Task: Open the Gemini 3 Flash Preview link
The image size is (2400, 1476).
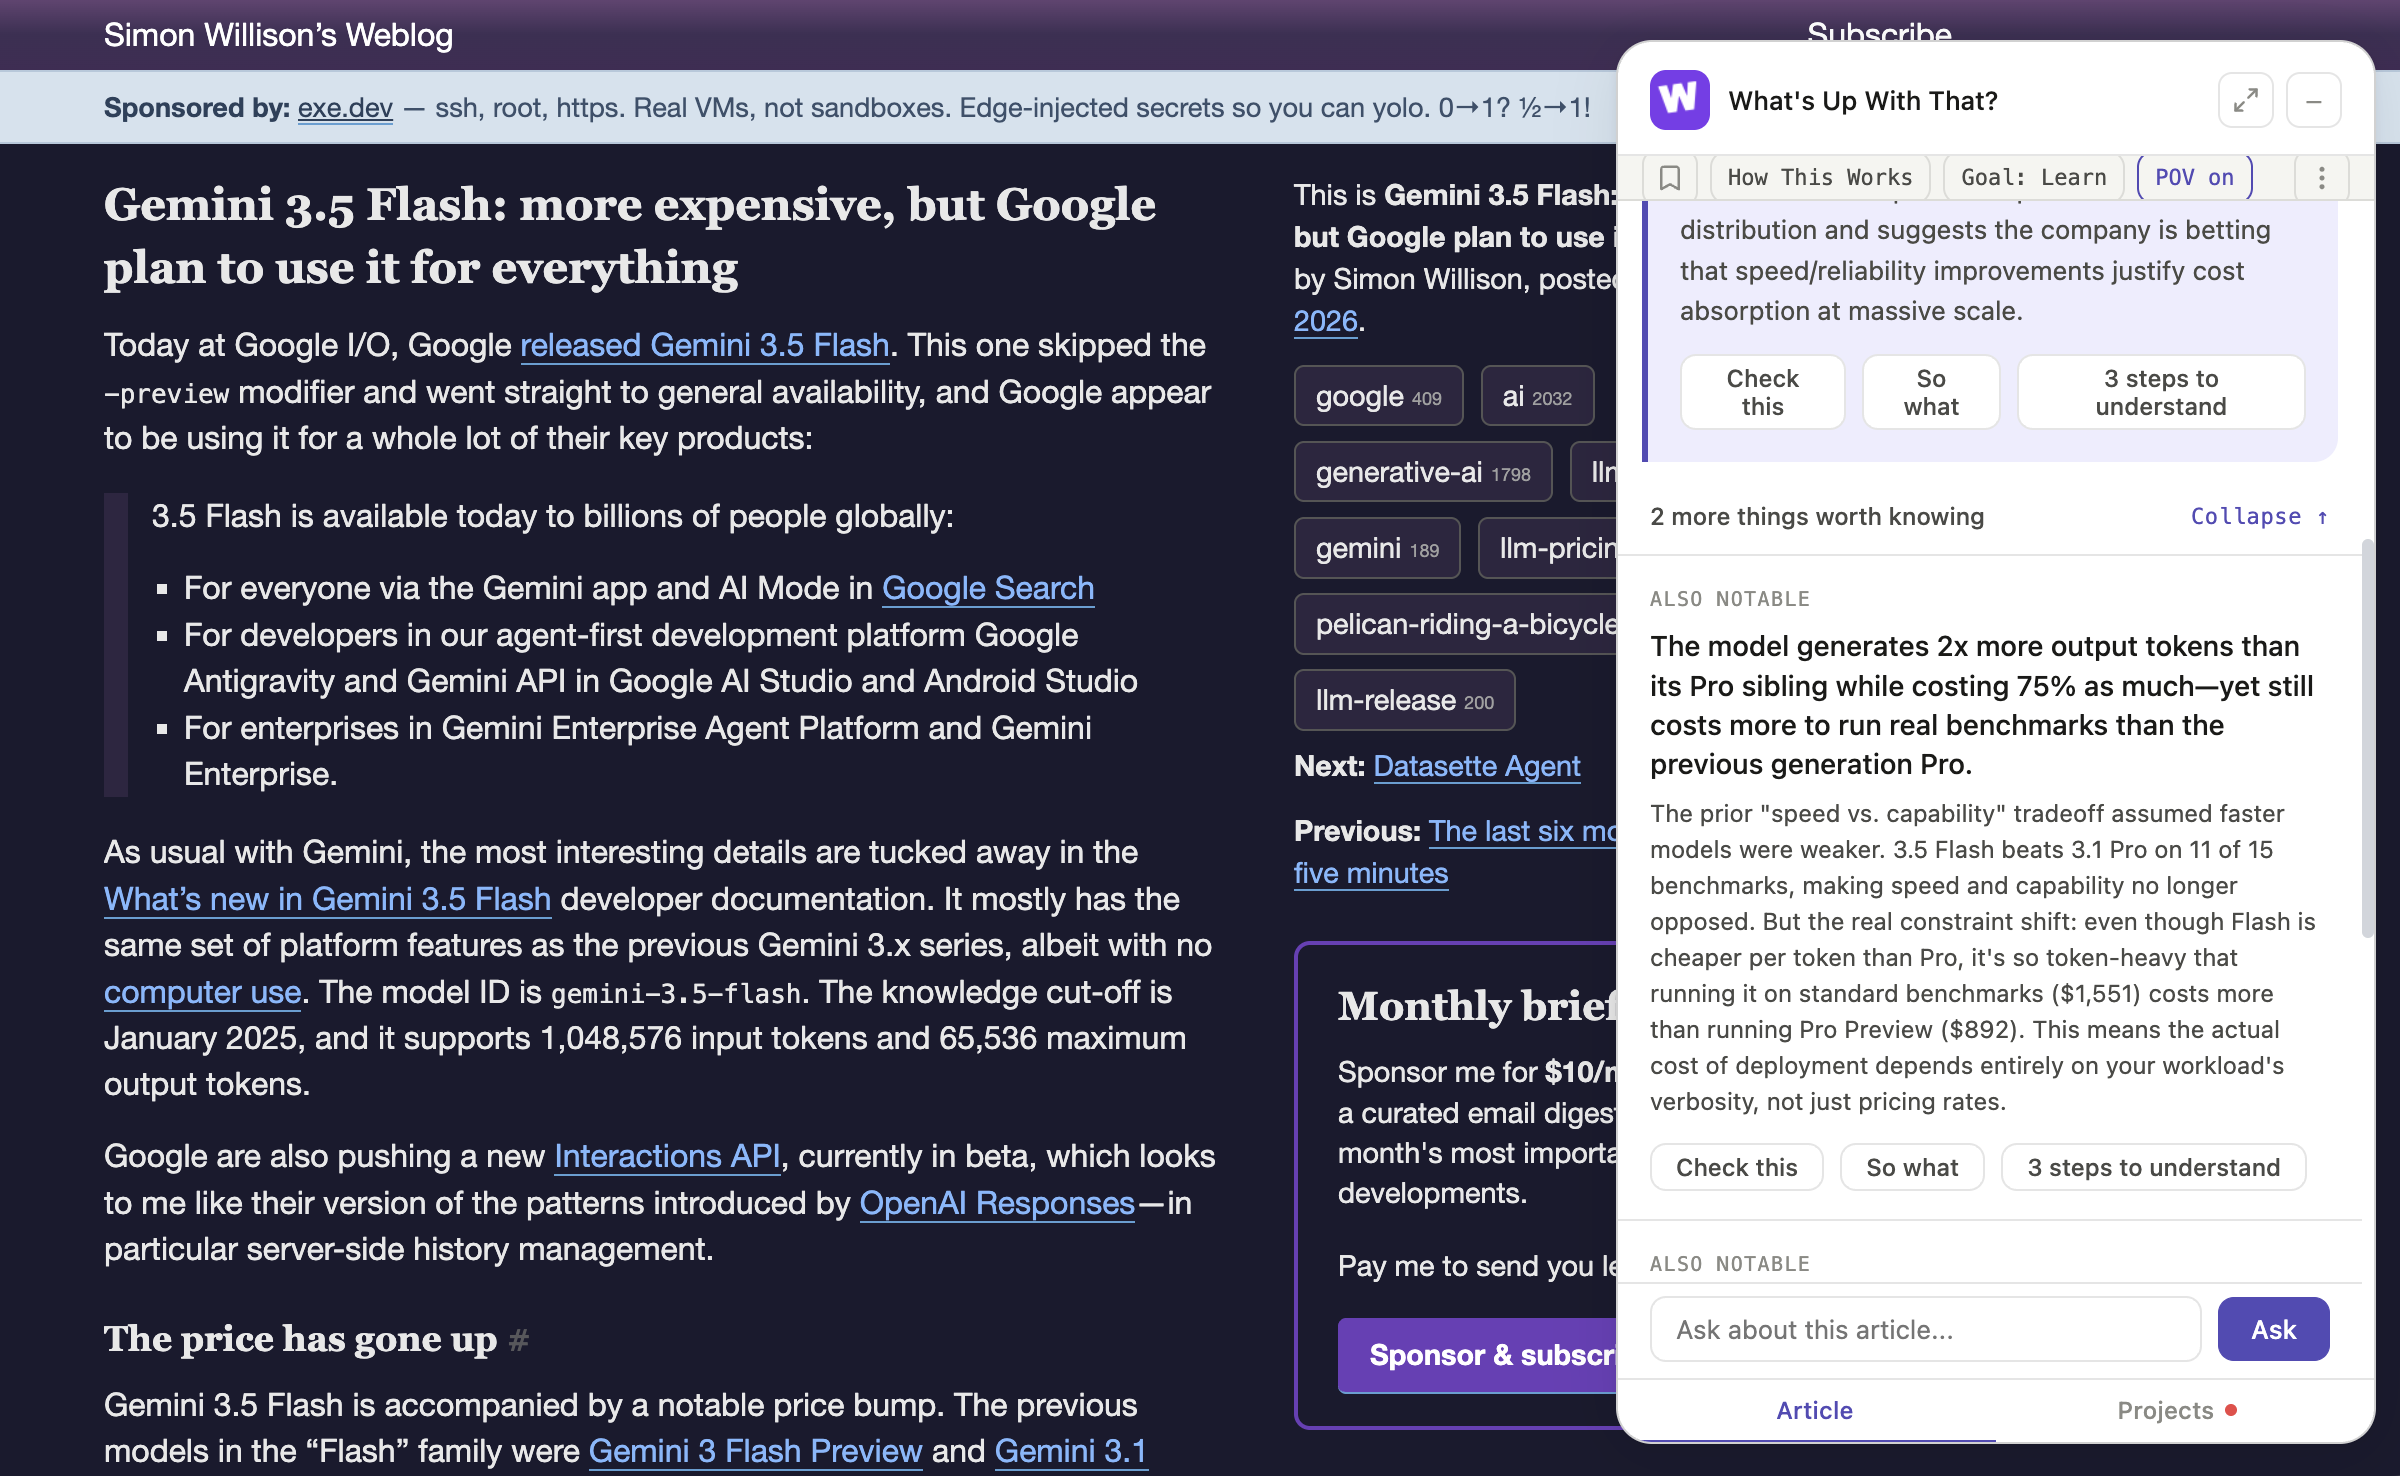Action: [x=755, y=1450]
